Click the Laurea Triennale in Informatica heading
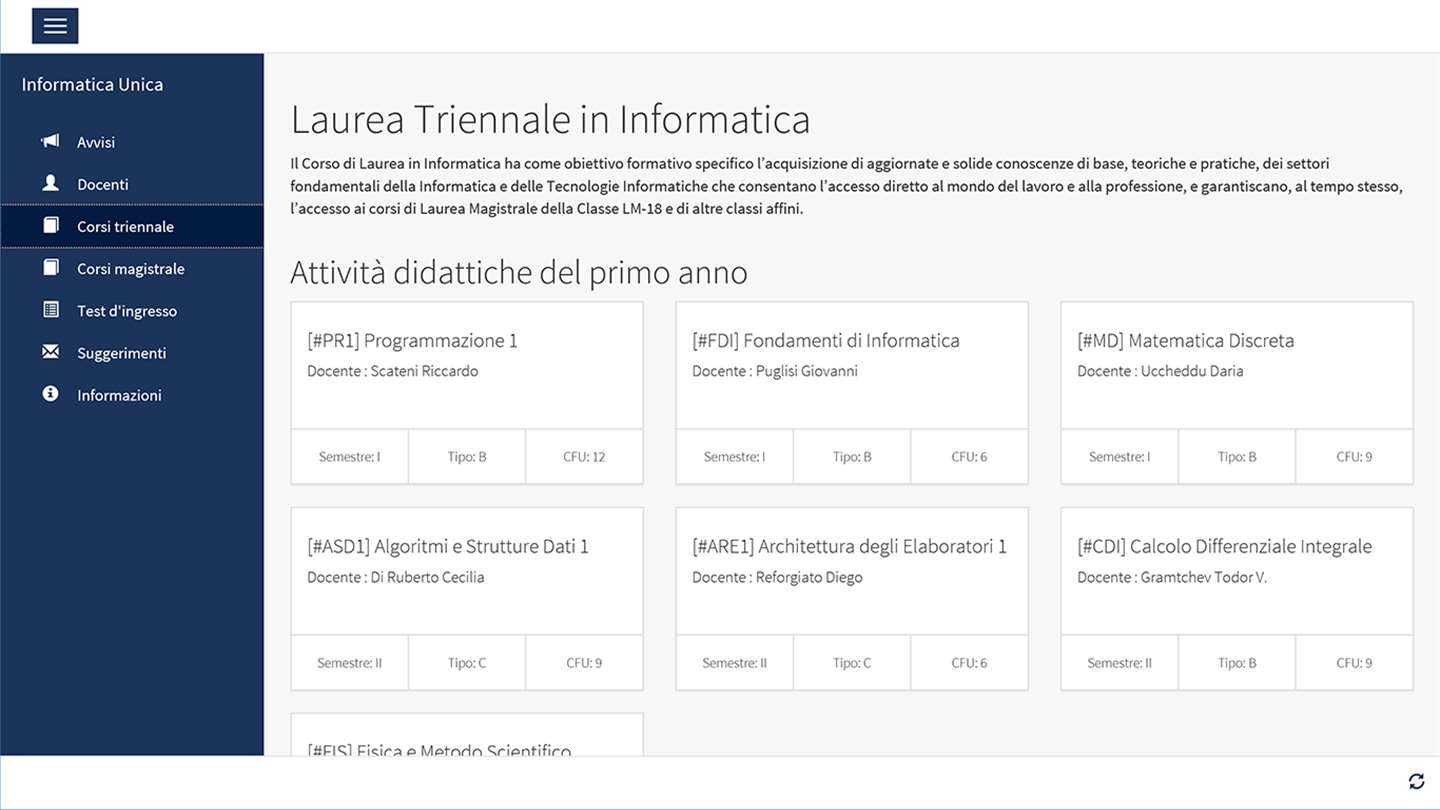 coord(550,120)
